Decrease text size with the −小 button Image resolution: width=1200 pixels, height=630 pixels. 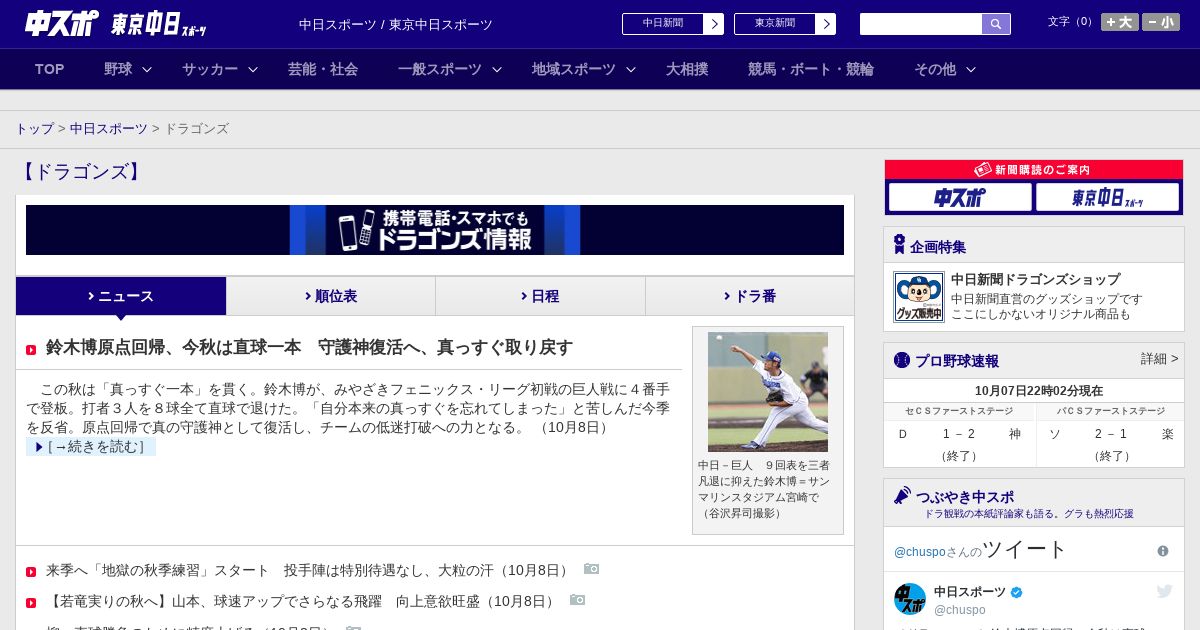[x=1161, y=22]
